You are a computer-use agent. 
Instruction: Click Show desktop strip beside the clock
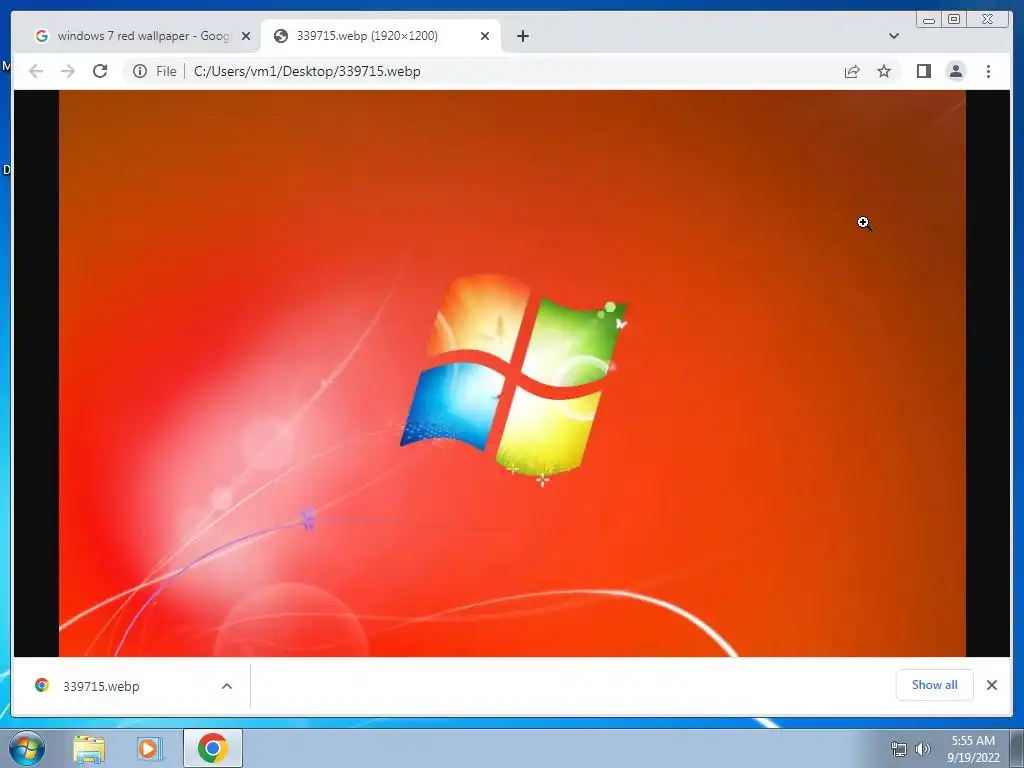1016,749
